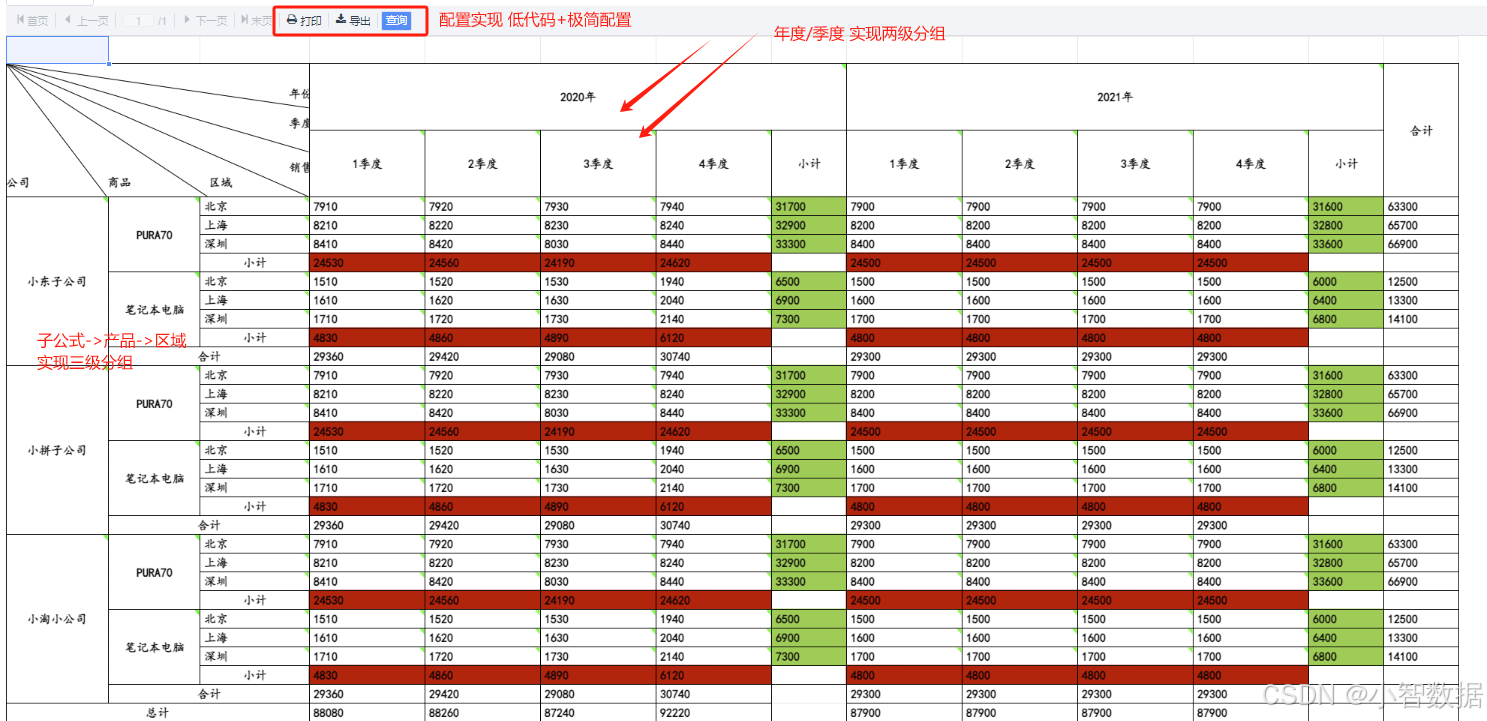
Task: Select grand total value 88080
Action: coord(367,713)
